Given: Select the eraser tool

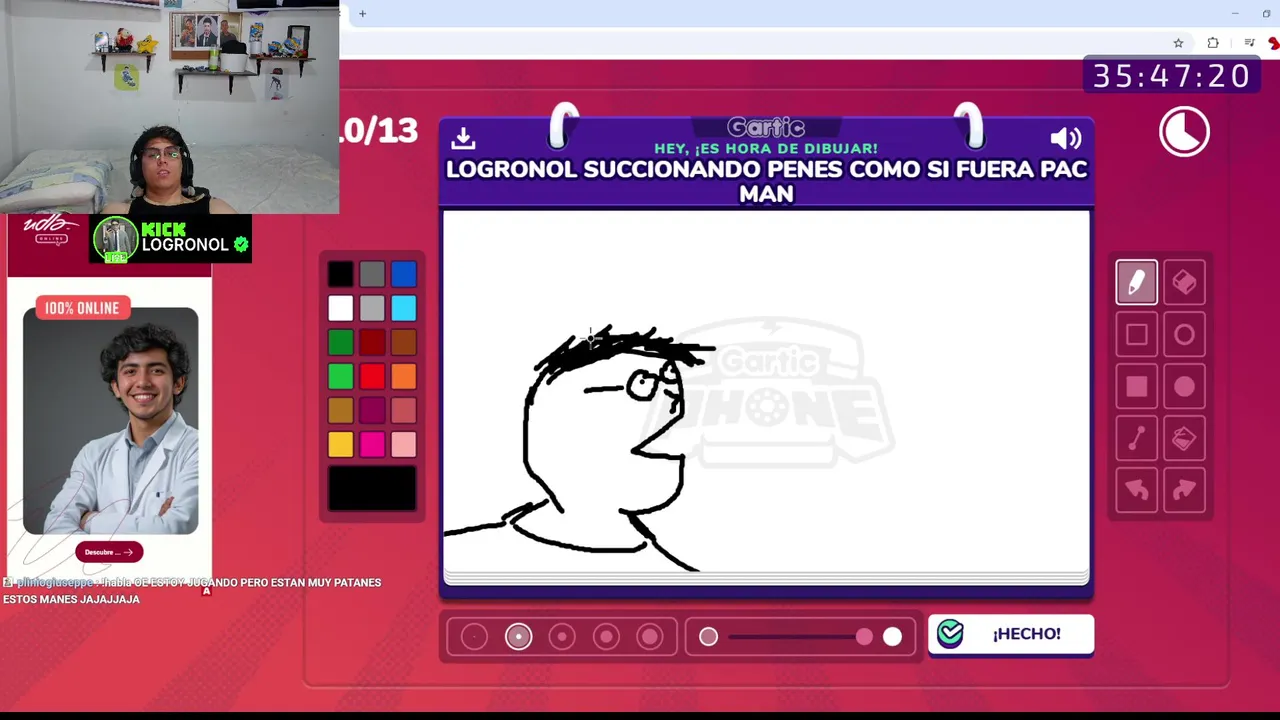Looking at the screenshot, I should pos(1184,282).
